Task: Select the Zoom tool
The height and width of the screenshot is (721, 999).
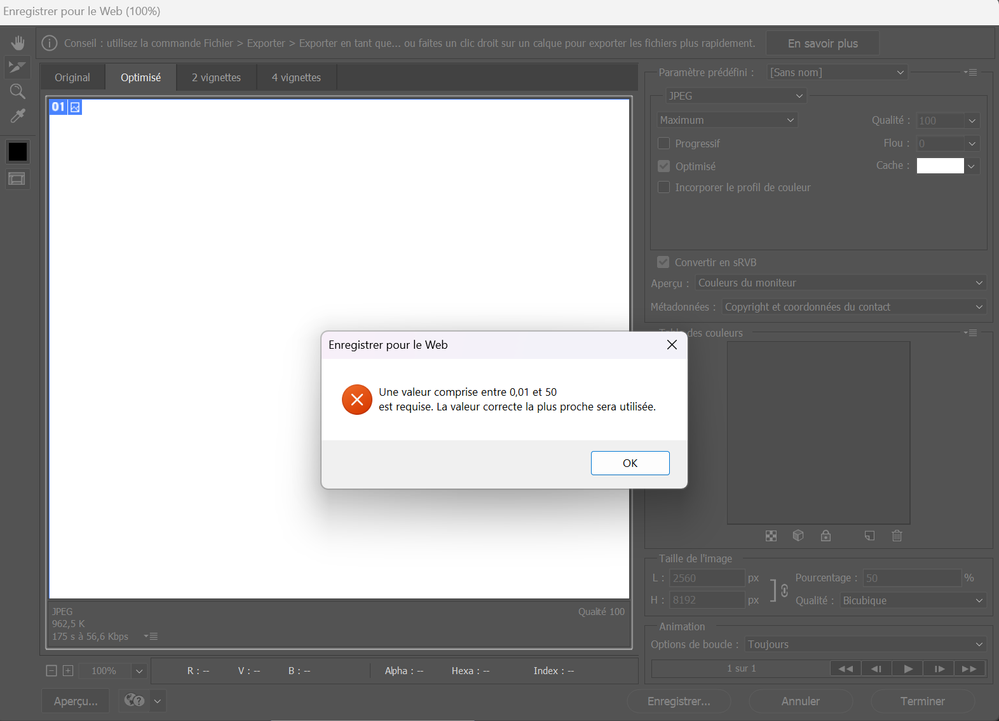Action: (x=17, y=91)
